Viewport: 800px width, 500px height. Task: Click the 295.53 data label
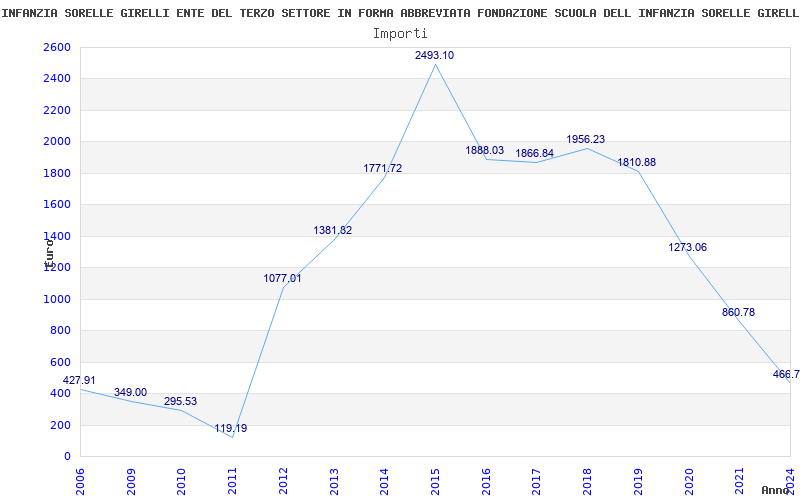pos(180,402)
